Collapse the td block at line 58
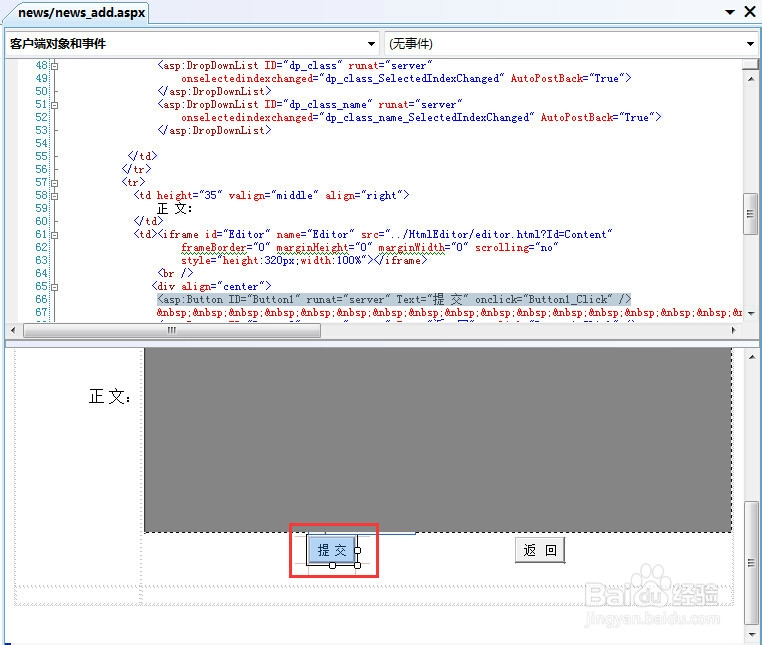The height and width of the screenshot is (645, 762). [54, 196]
